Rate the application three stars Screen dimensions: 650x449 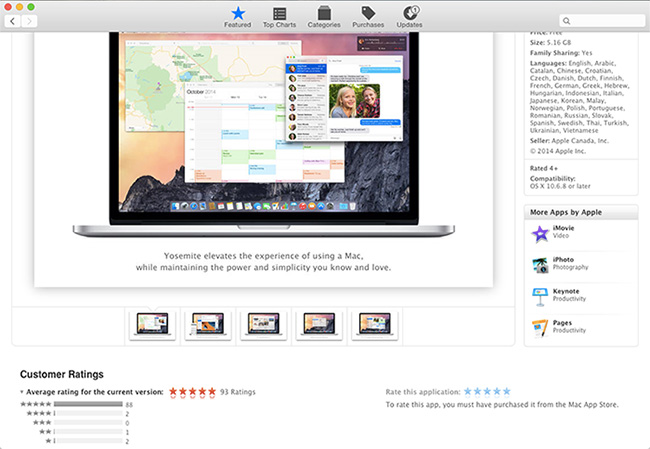(487, 391)
